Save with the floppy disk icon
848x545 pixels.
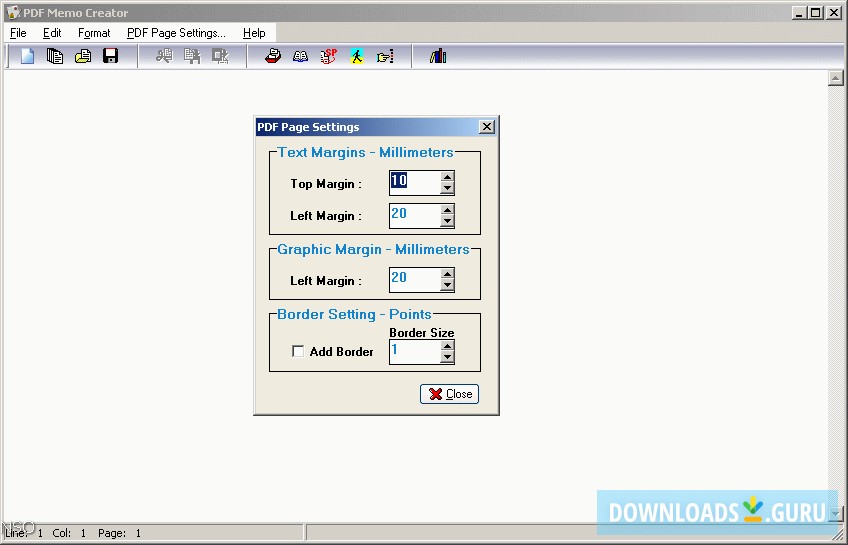[x=110, y=56]
